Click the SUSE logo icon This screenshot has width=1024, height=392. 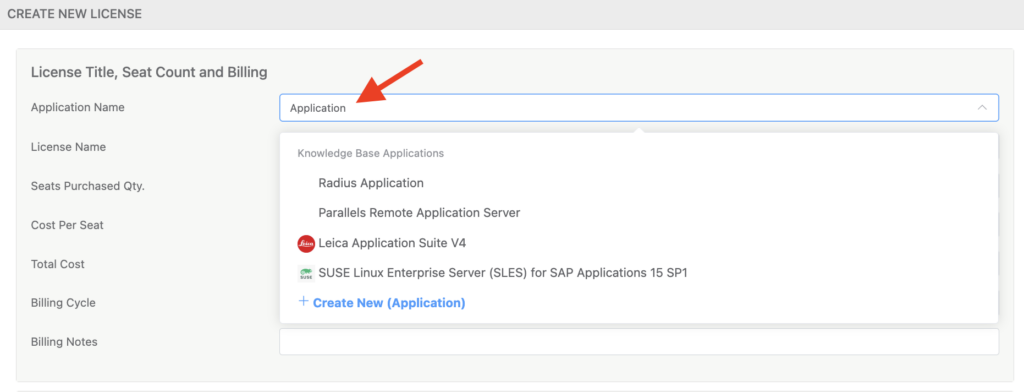pyautogui.click(x=306, y=274)
